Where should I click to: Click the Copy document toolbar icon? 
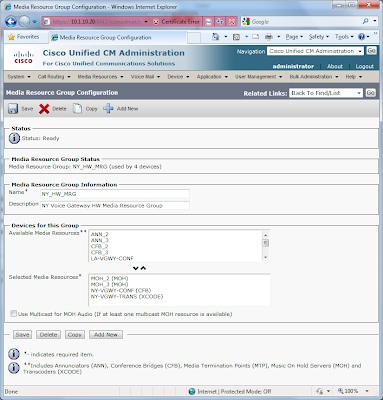[77, 109]
